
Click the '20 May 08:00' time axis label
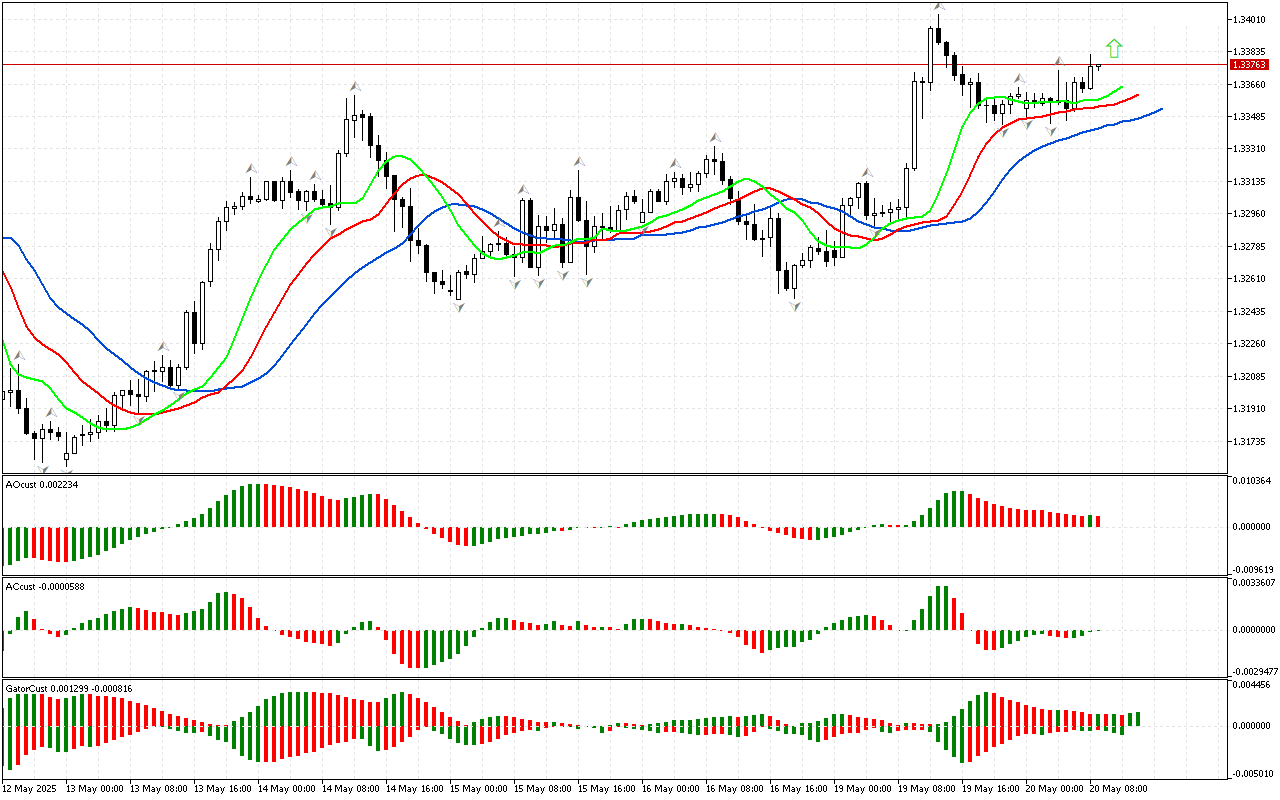coord(1118,788)
